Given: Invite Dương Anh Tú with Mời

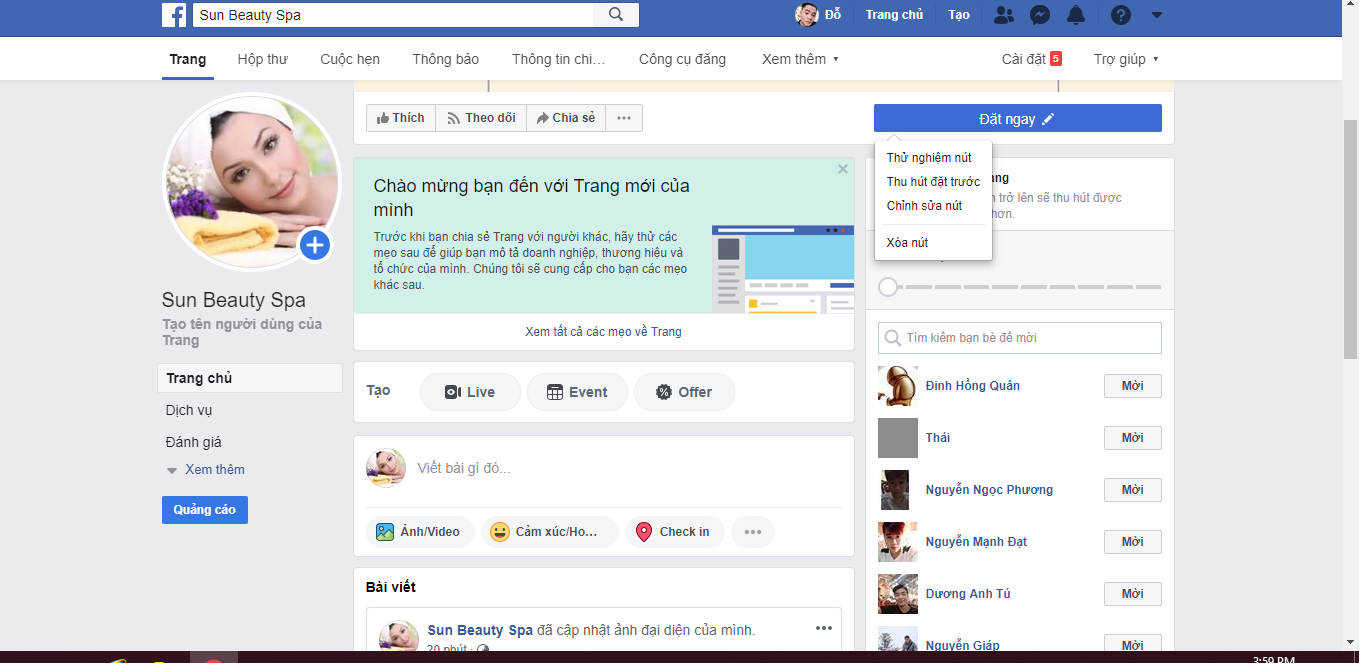Looking at the screenshot, I should 1132,594.
